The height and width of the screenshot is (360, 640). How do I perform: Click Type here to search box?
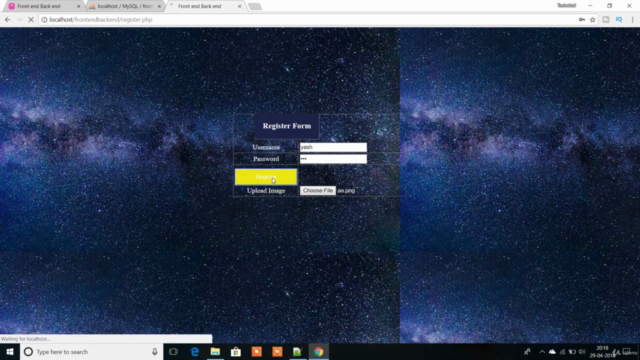click(x=91, y=351)
